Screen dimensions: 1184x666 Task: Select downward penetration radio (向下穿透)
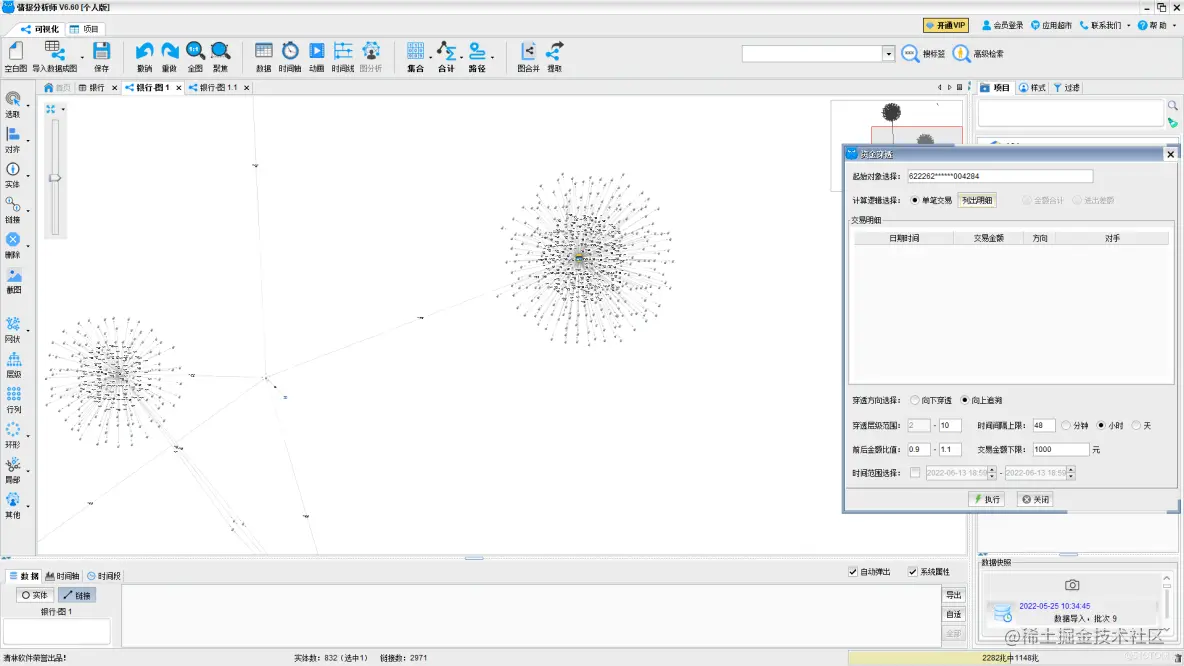coord(914,400)
